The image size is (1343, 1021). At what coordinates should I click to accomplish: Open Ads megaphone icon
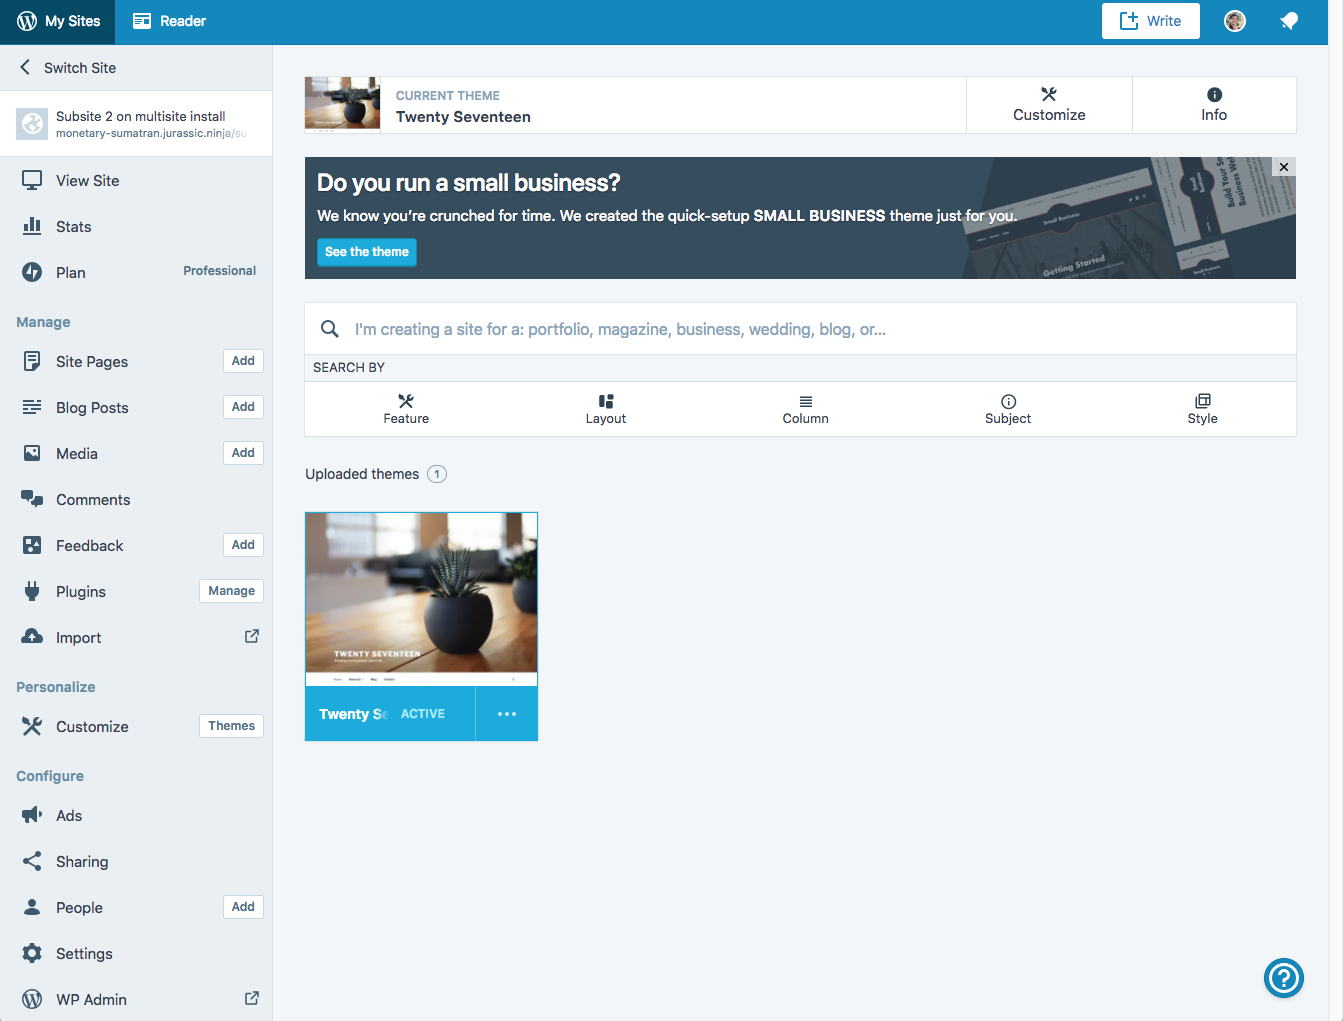point(32,815)
